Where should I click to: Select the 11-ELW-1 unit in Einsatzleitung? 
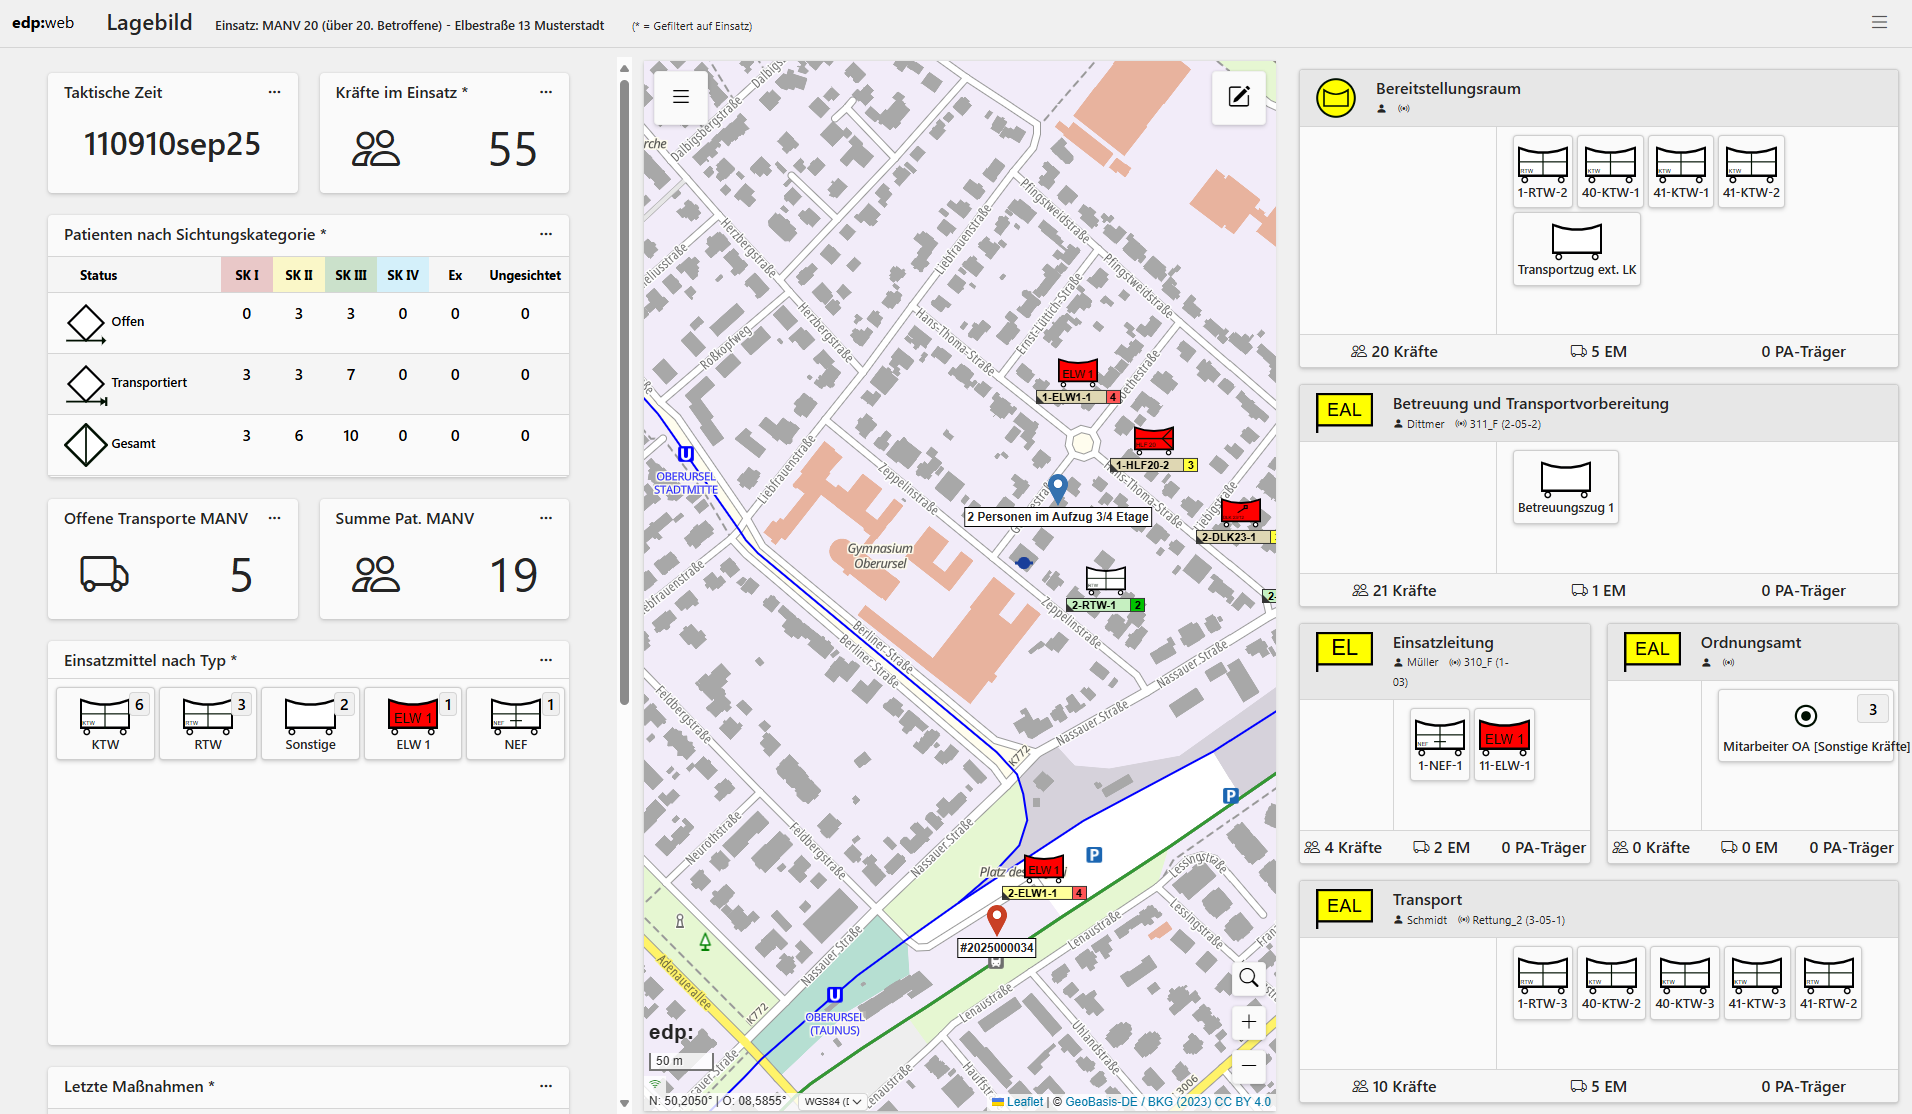(1504, 744)
